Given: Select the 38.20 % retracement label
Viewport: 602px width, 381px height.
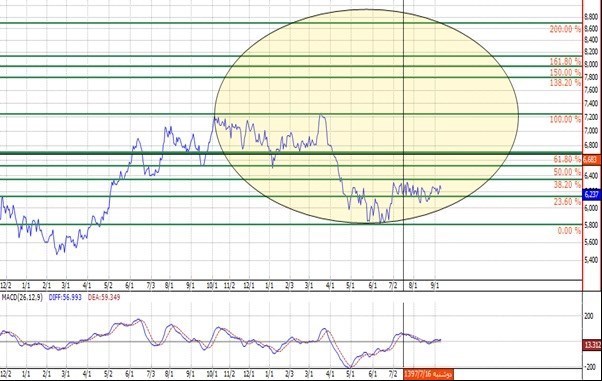Looking at the screenshot, I should coord(567,185).
